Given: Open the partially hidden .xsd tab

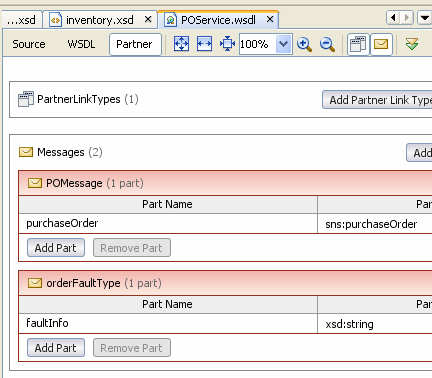Looking at the screenshot, I should (21, 20).
